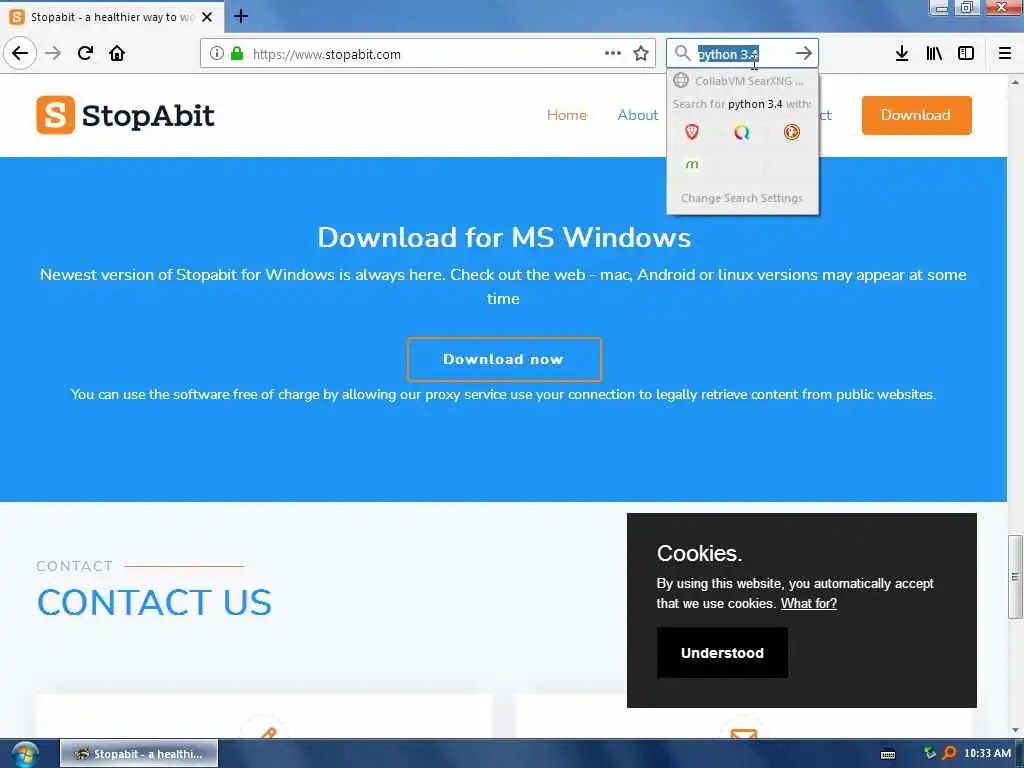Viewport: 1024px width, 768px height.
Task: Click the page vertical scrollbar thumb
Action: pyautogui.click(x=1015, y=577)
